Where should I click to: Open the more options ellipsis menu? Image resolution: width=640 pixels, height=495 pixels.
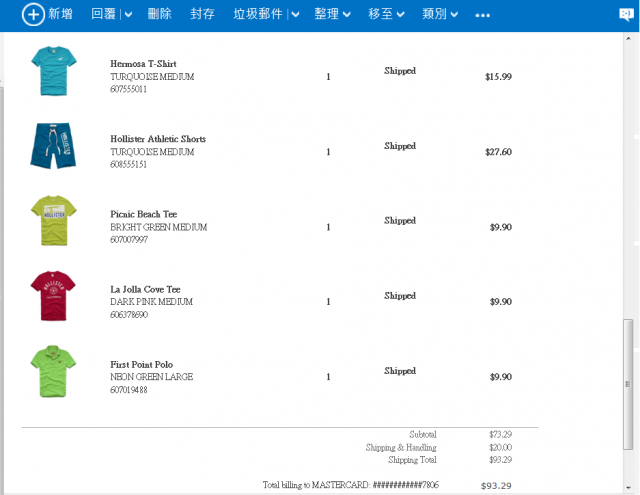click(482, 16)
